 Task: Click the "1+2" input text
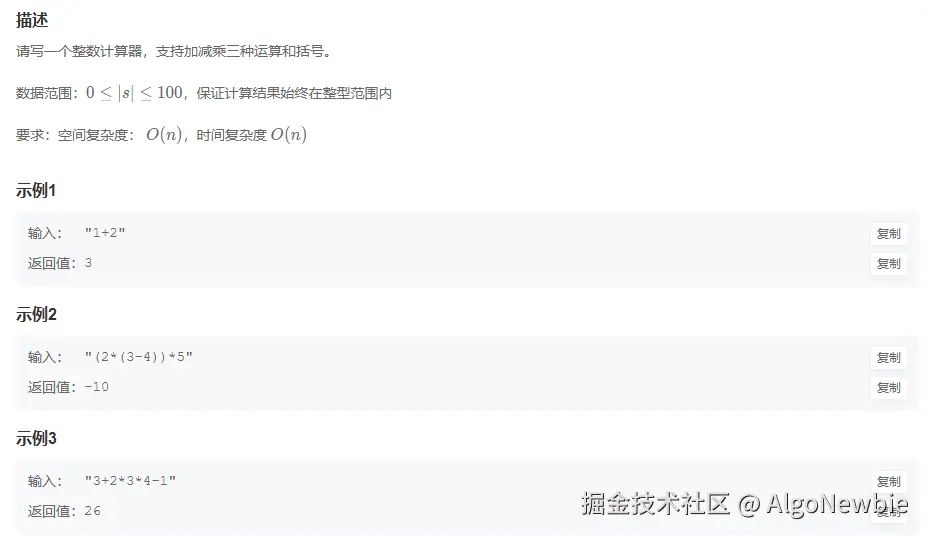click(x=105, y=233)
